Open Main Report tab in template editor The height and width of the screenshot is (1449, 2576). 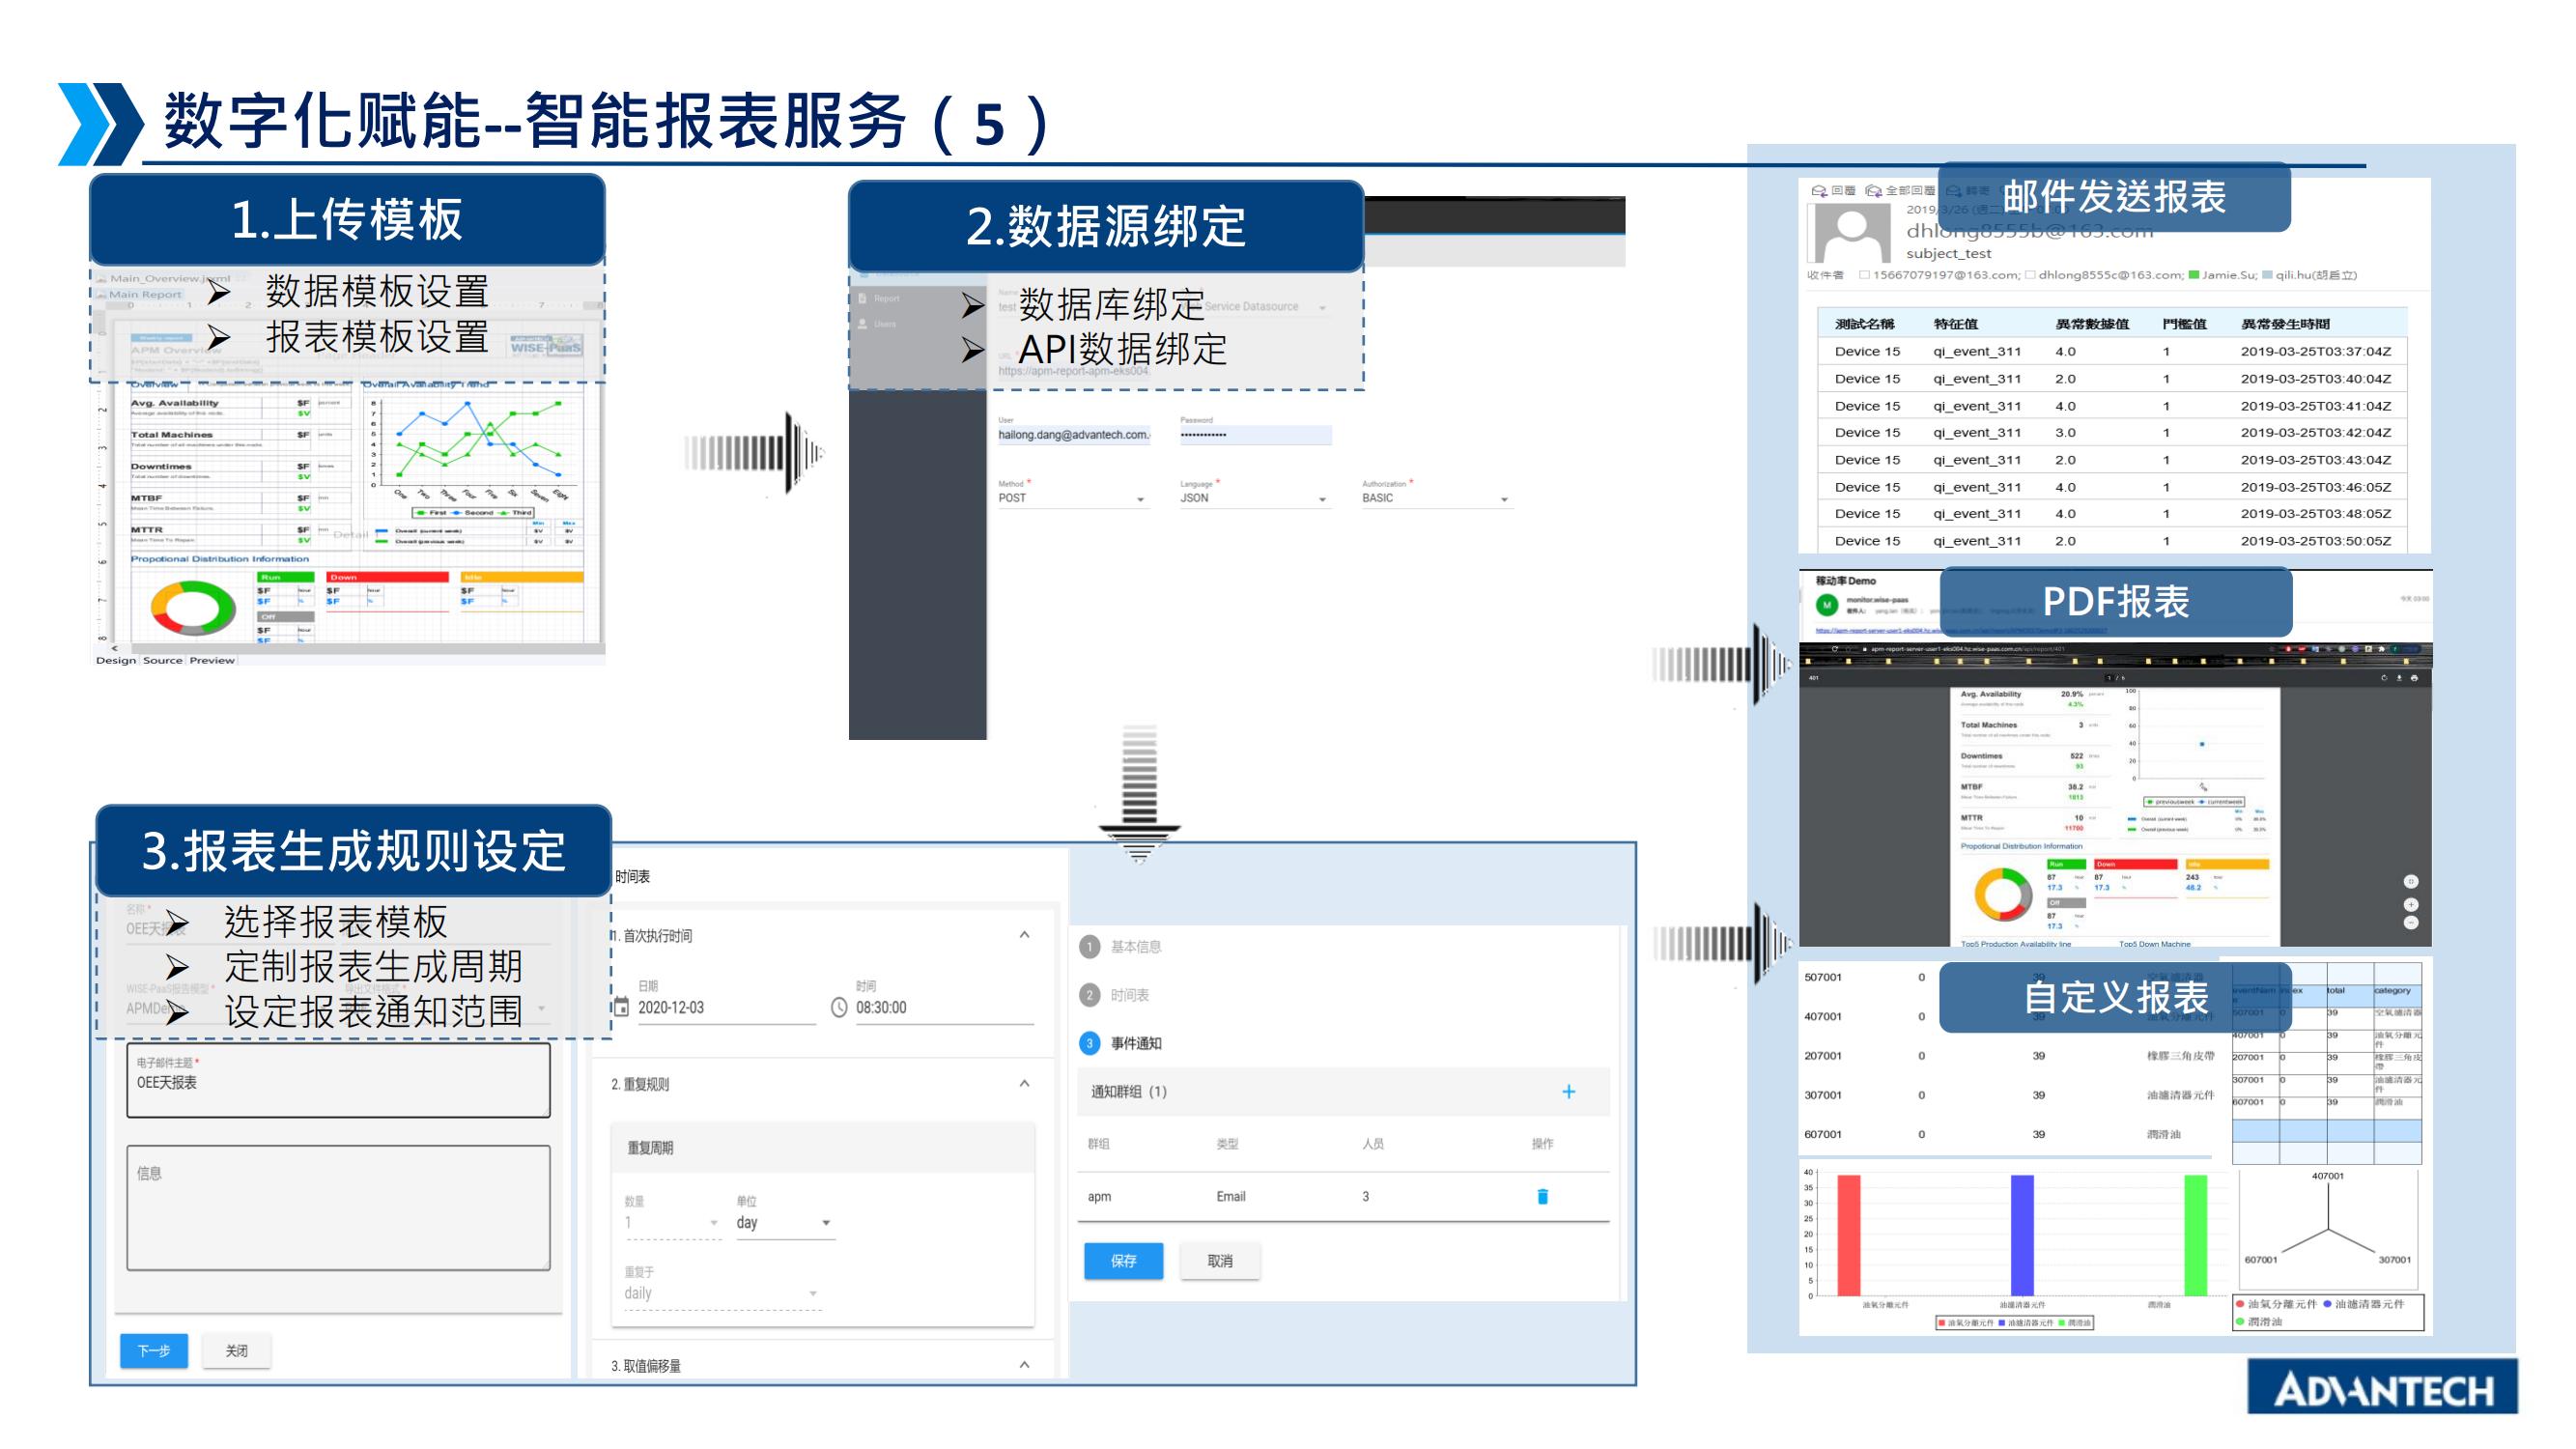pos(139,294)
